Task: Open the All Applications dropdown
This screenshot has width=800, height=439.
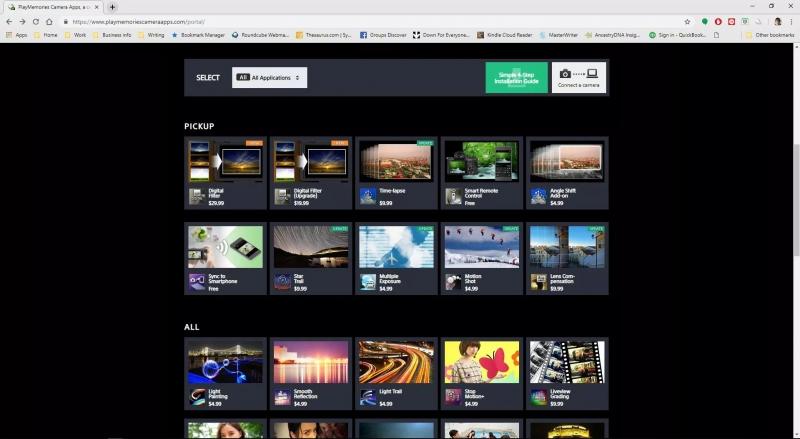Action: click(x=269, y=77)
